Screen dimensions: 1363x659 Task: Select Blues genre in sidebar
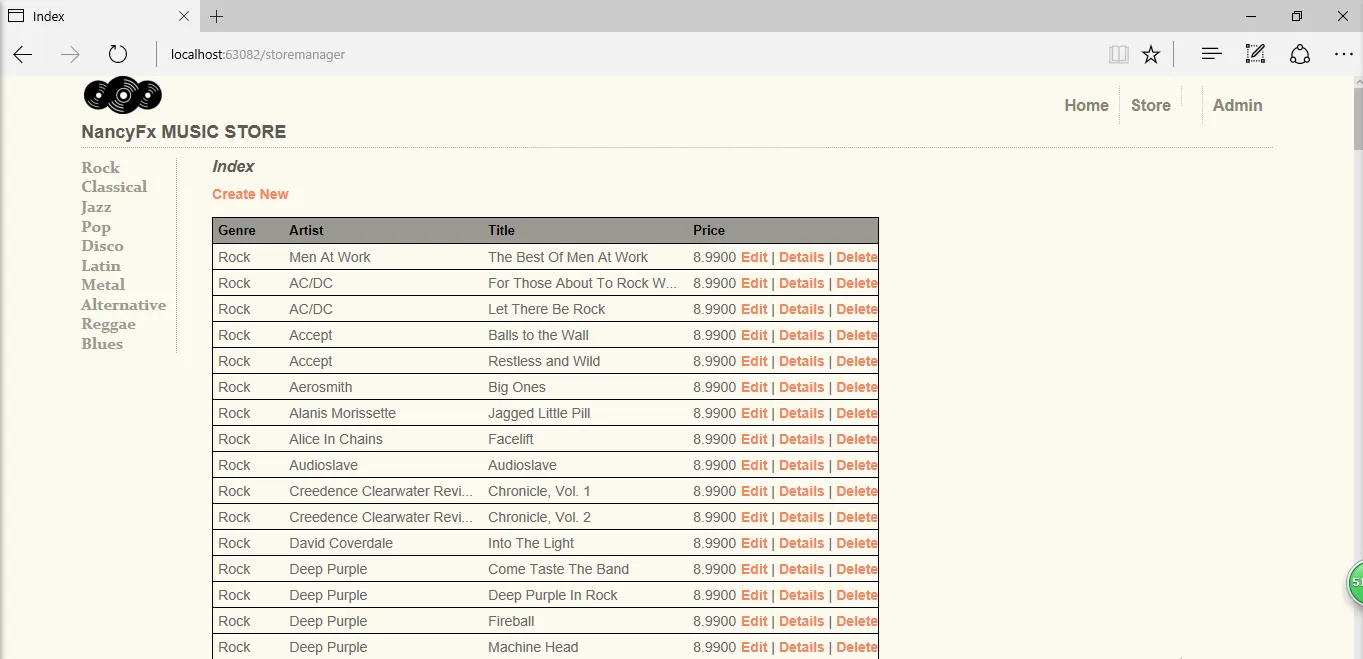pyautogui.click(x=102, y=344)
